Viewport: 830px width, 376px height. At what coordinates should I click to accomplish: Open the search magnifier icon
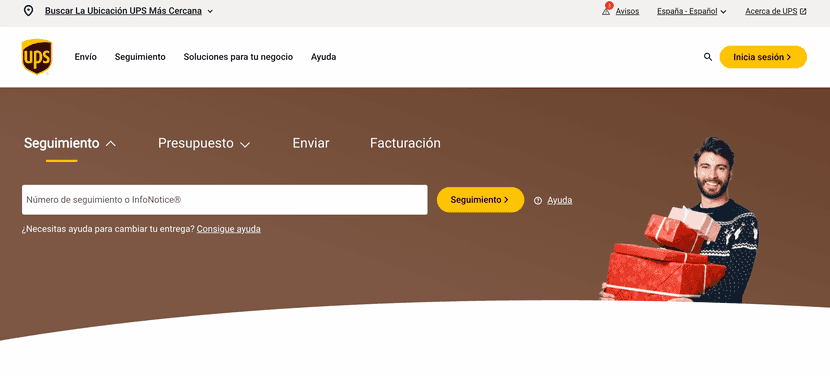coord(708,57)
